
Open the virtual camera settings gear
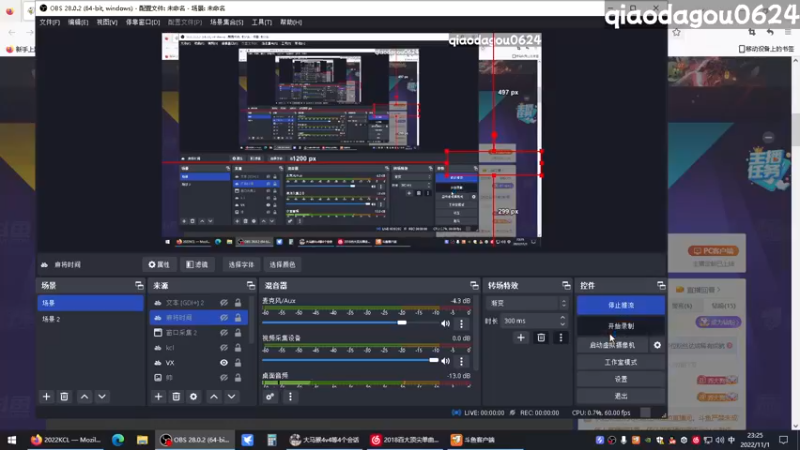[x=657, y=345]
